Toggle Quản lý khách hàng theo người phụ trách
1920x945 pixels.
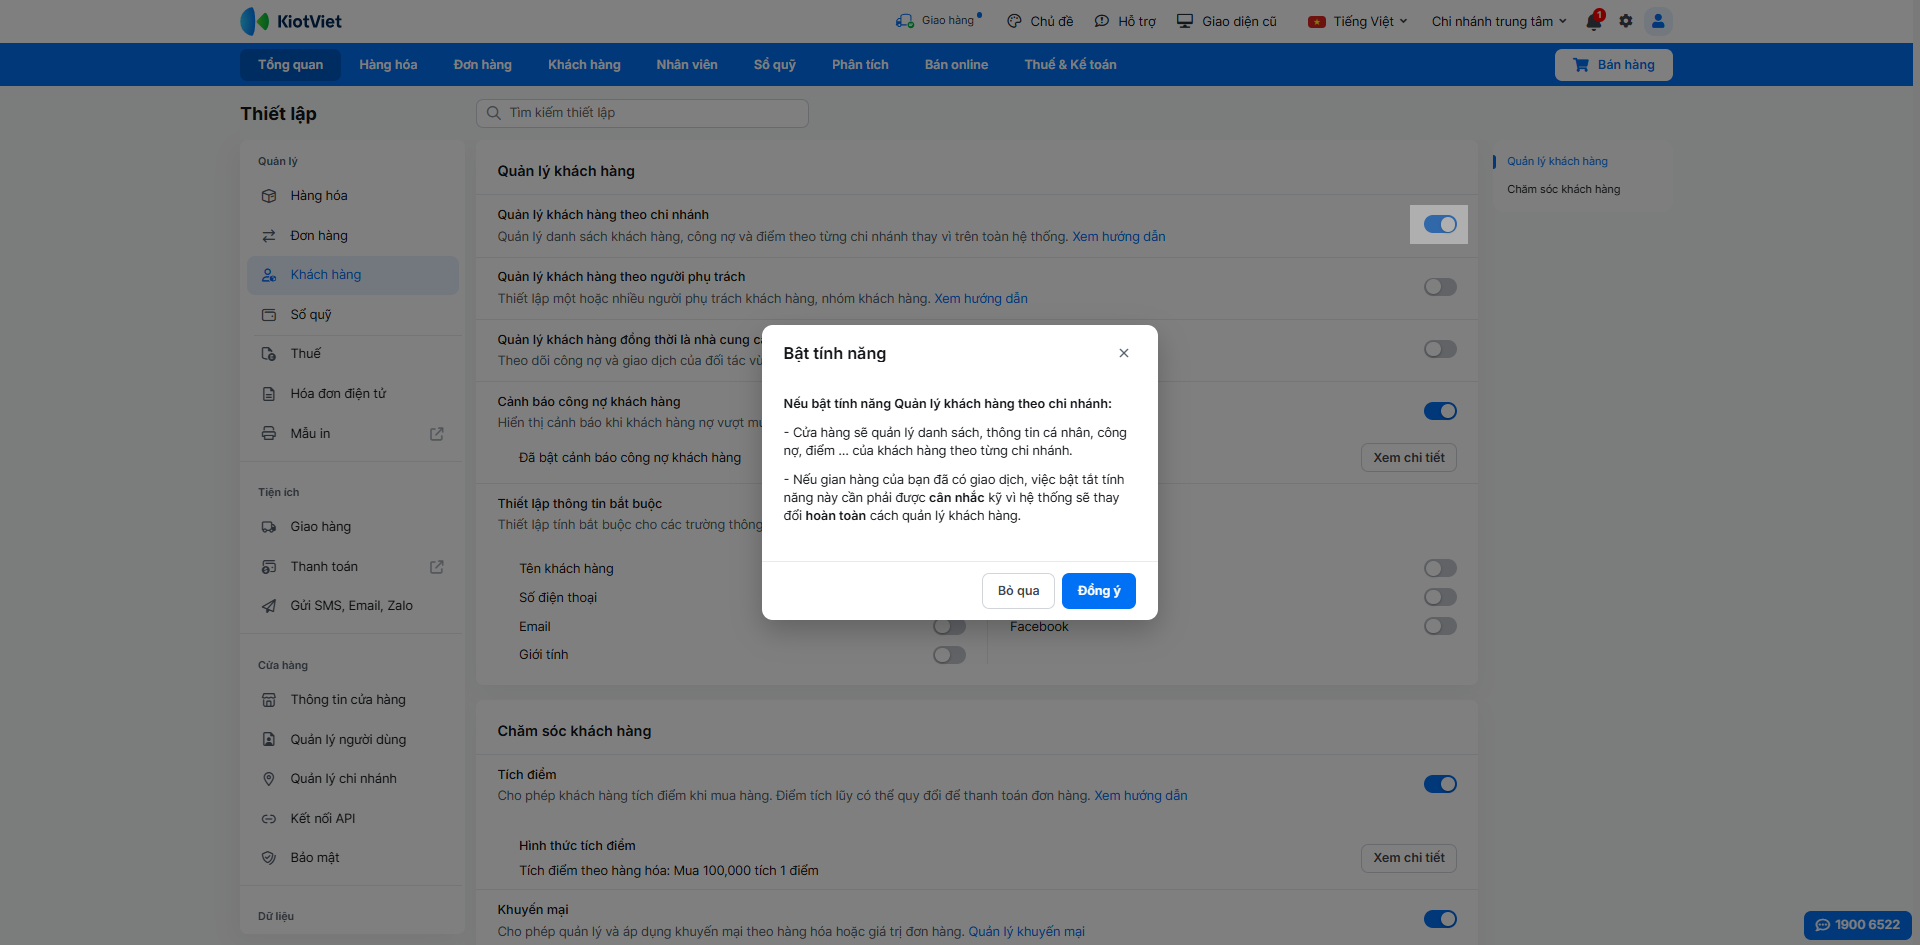pyautogui.click(x=1440, y=287)
